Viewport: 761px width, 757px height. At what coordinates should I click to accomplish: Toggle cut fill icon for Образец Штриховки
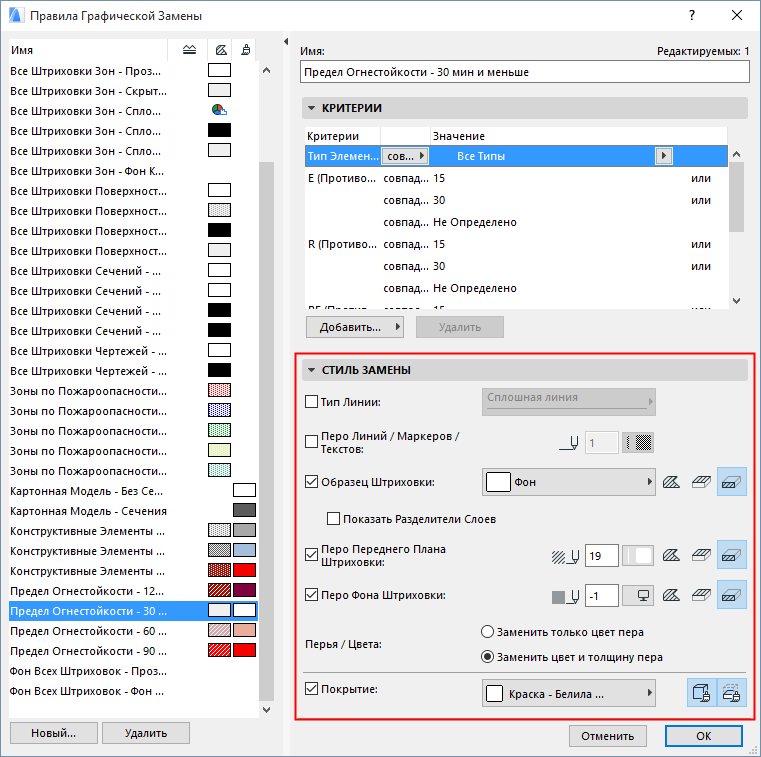[x=731, y=482]
